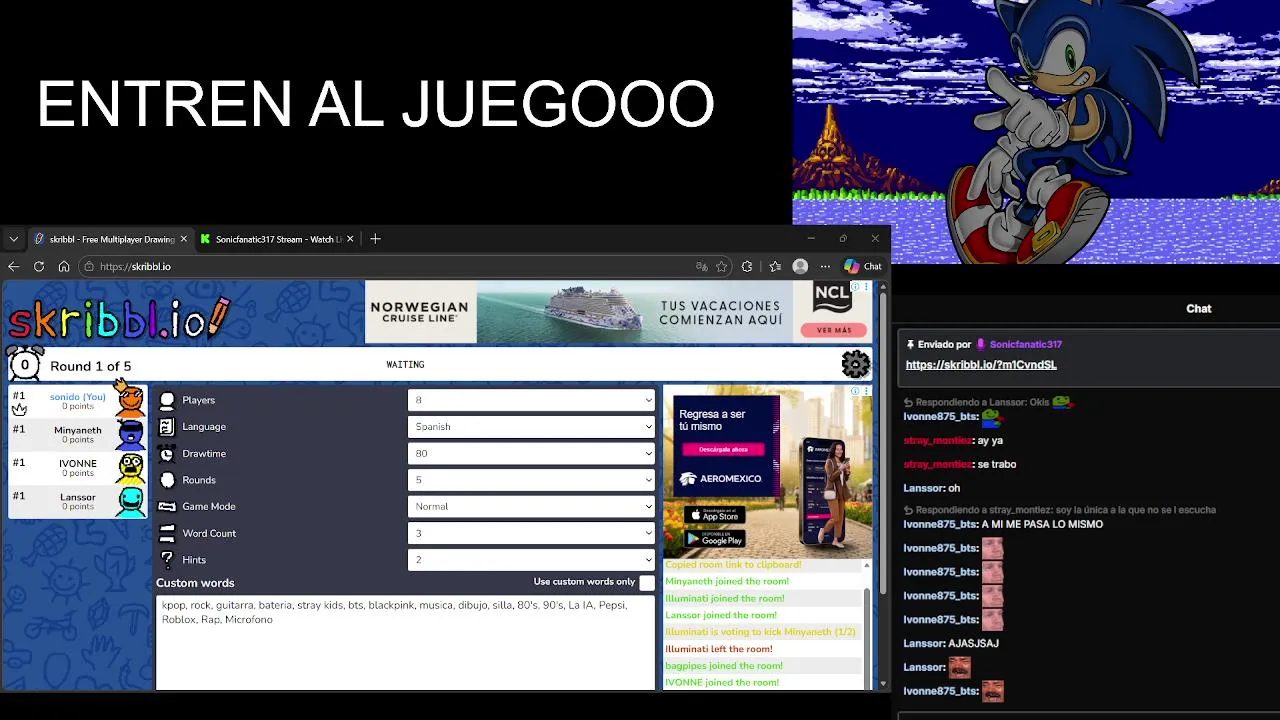
Task: Open the pinned skribbl.io room link
Action: coord(981,365)
